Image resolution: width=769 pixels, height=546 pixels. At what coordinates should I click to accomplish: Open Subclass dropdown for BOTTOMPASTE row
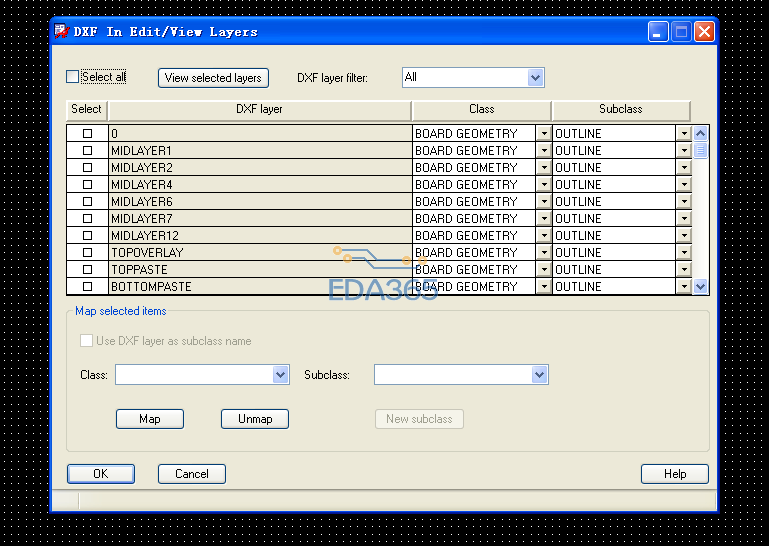pyautogui.click(x=684, y=286)
